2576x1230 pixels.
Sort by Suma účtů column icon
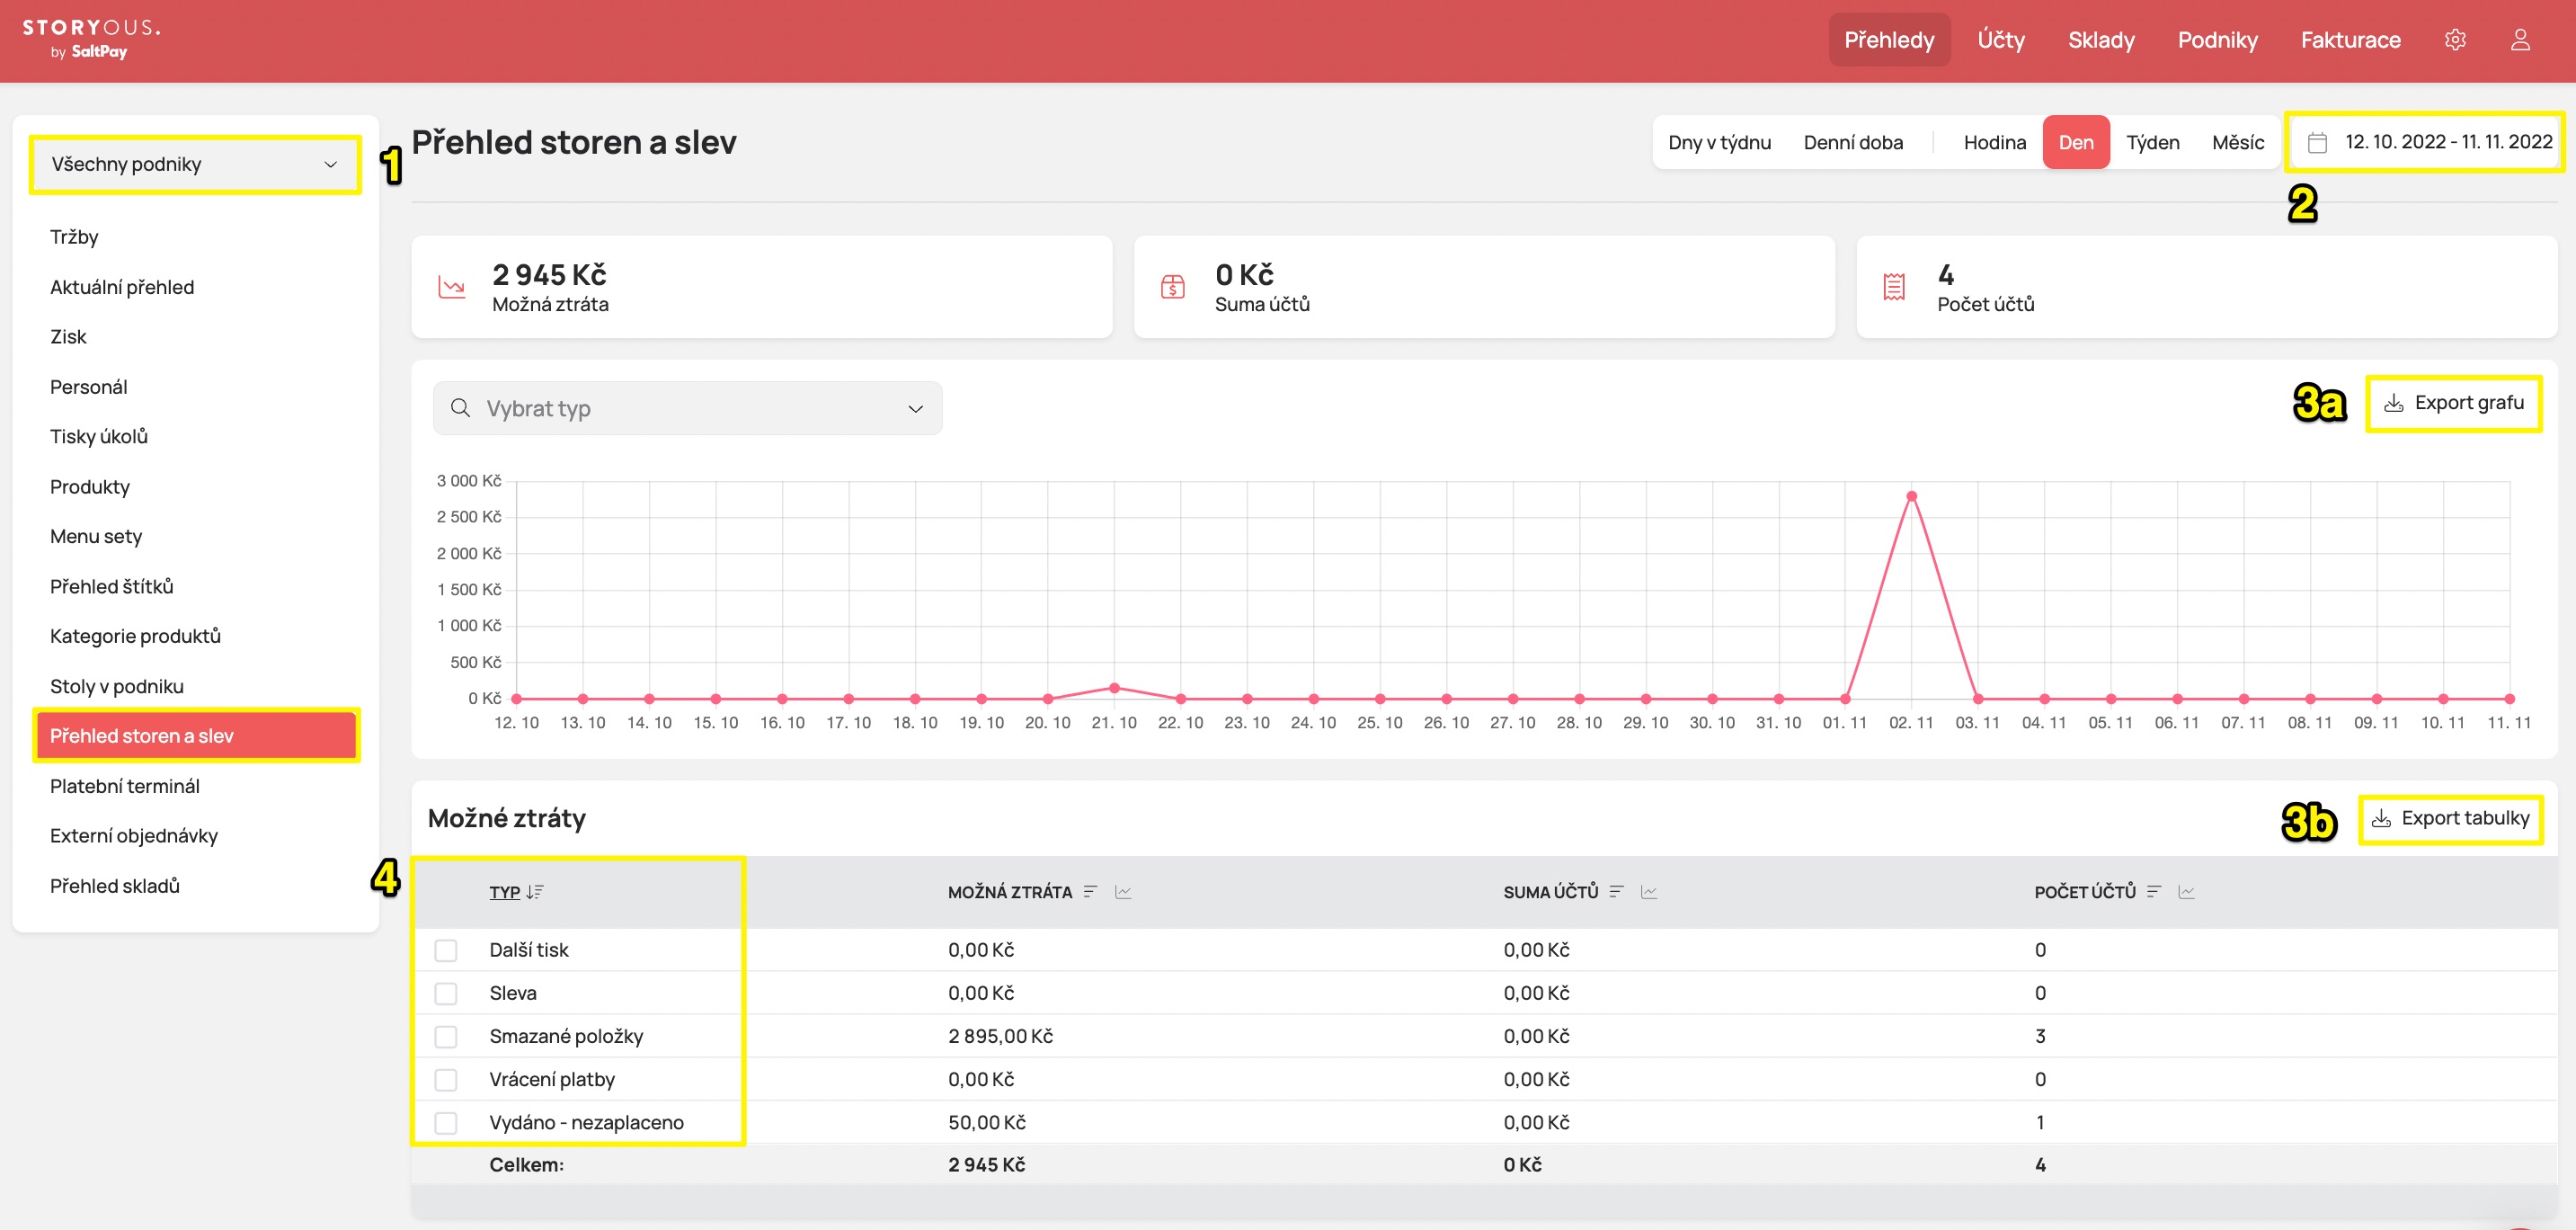click(x=1616, y=892)
